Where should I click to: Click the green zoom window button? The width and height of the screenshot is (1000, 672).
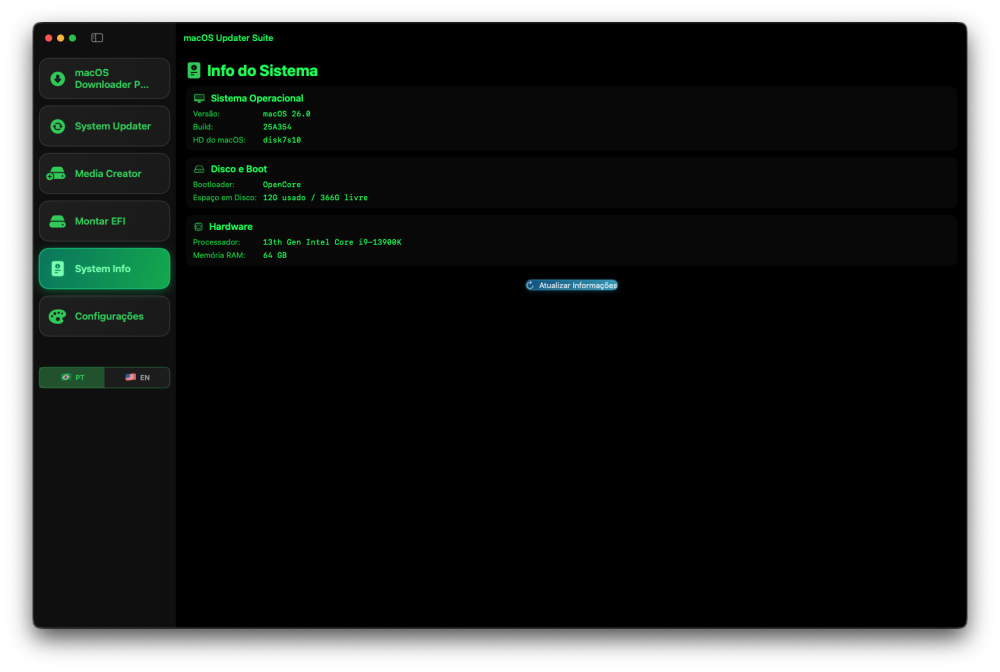click(73, 38)
